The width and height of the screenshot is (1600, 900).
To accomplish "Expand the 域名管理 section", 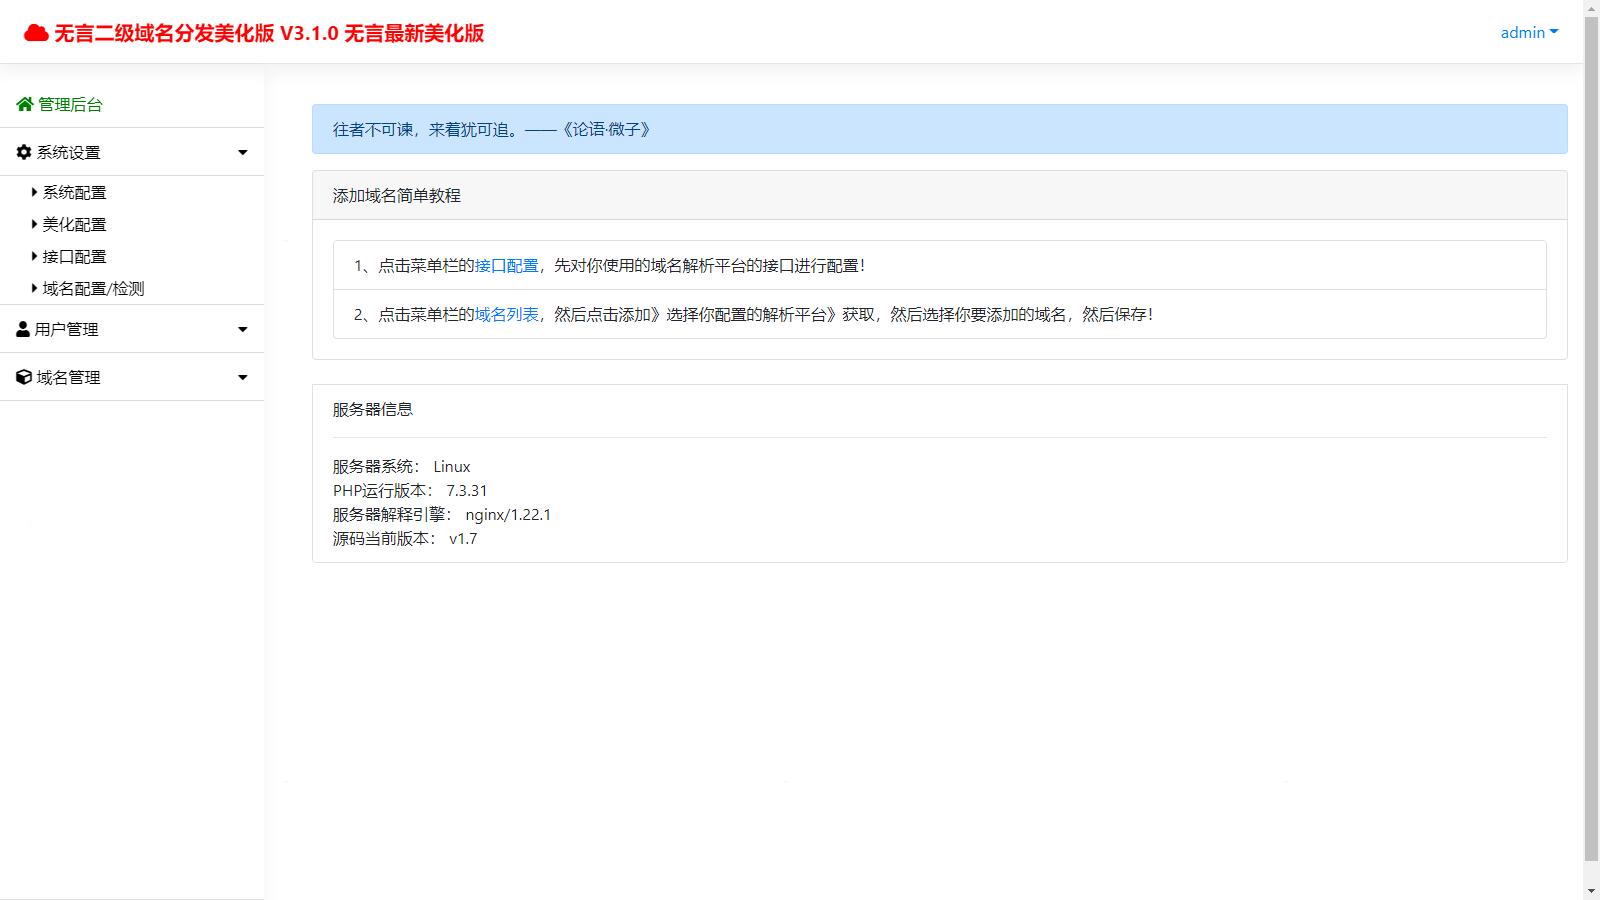I will click(241, 377).
